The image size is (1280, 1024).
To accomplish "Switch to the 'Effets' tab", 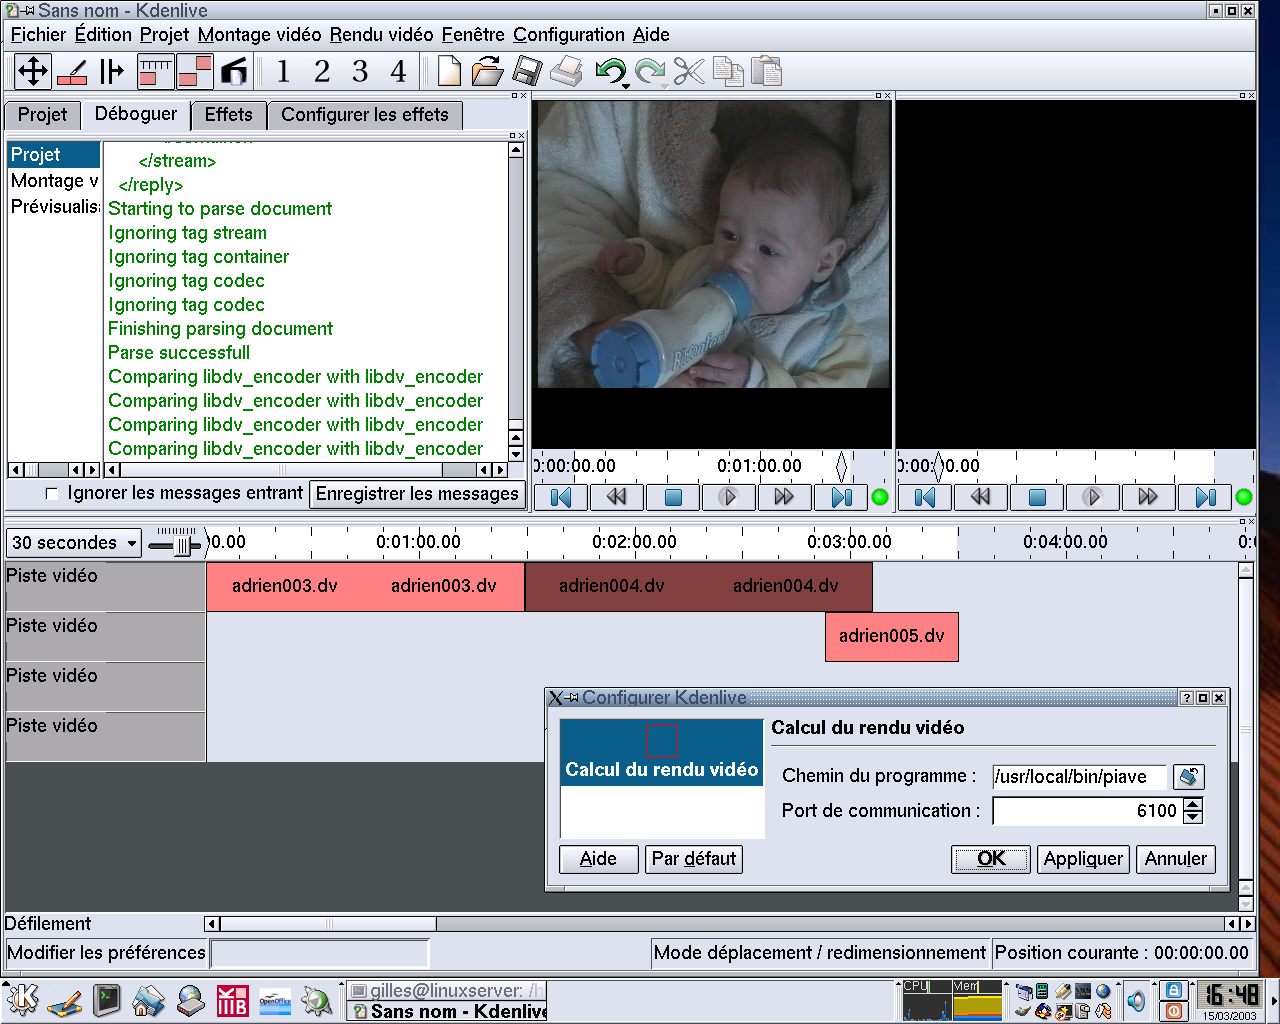I will pos(228,115).
